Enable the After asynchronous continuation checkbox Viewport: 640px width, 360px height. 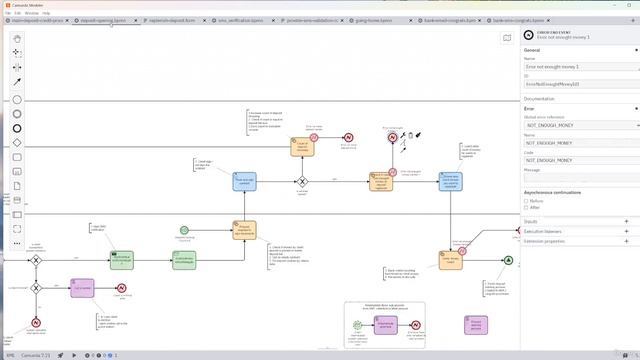pos(526,207)
